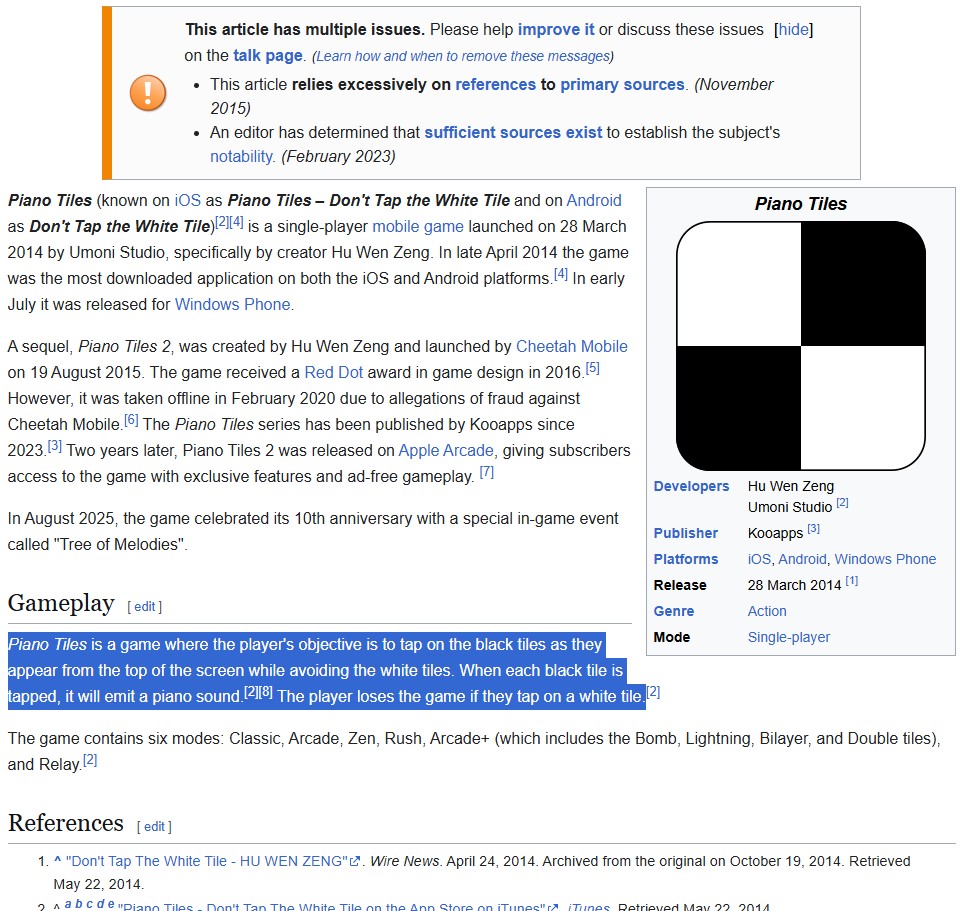Open Windows Phone link in infobox

coord(885,559)
